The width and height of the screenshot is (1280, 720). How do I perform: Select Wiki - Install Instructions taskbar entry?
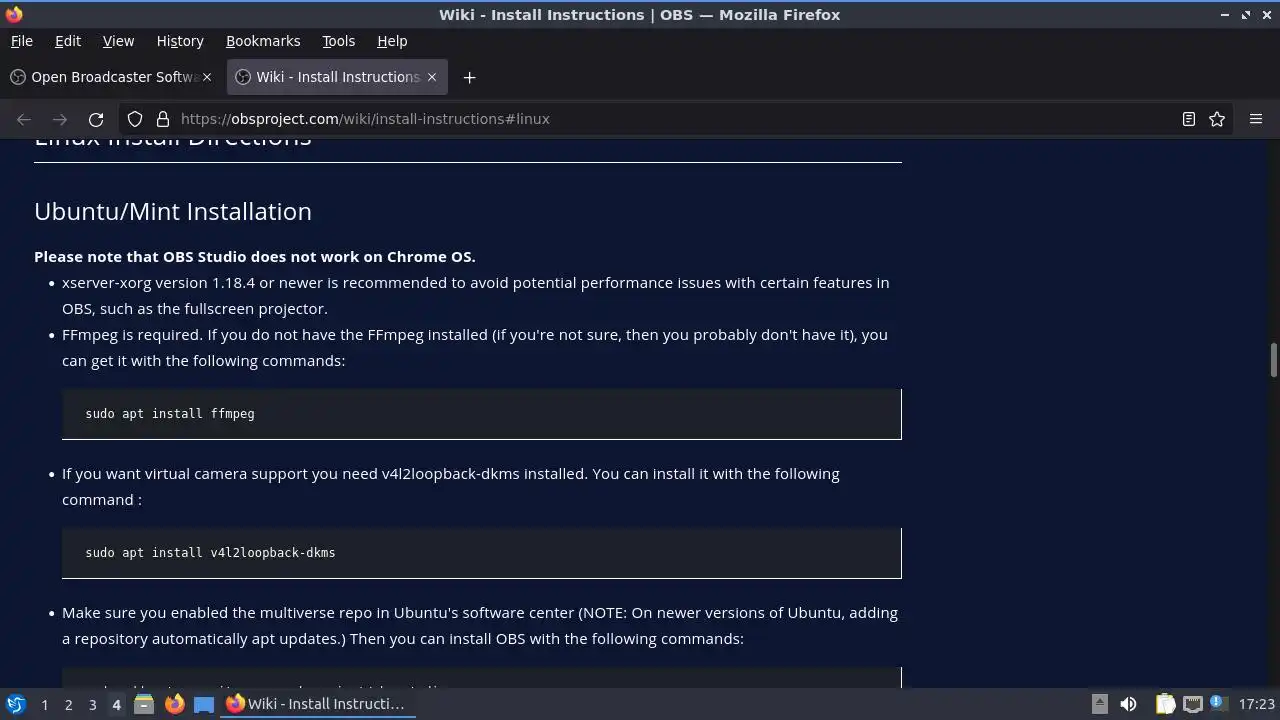318,704
